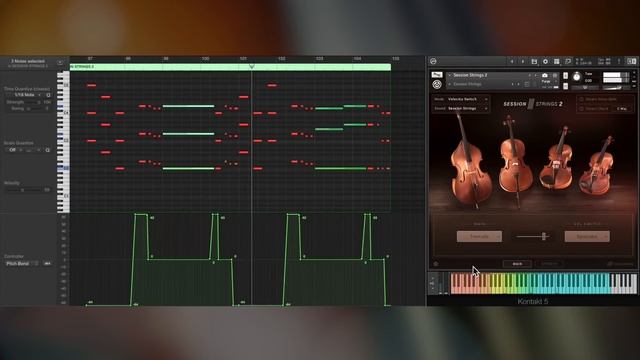640x360 pixels.
Task: Enable the upper smart-voice checkbox
Action: point(581,99)
